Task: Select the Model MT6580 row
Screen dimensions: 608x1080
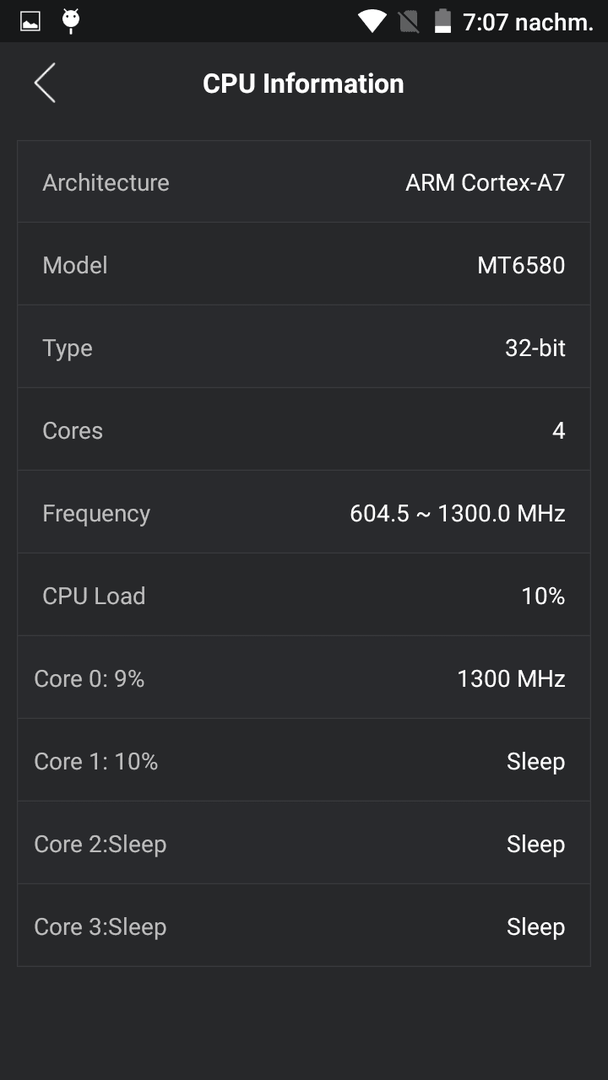Action: coord(304,264)
